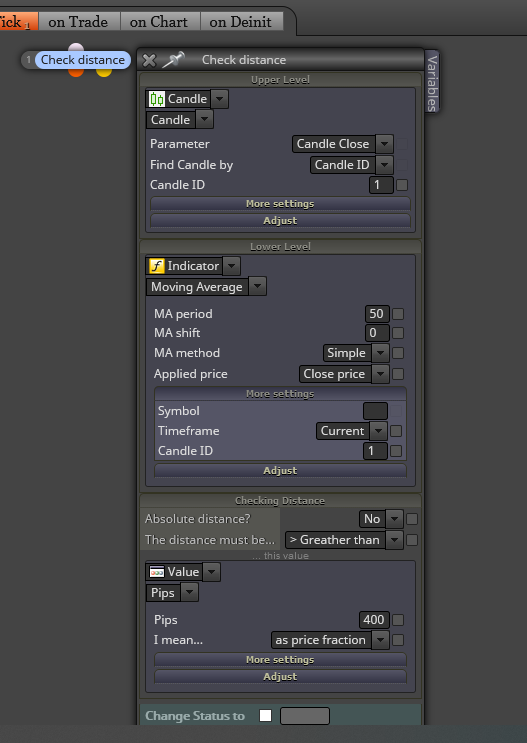Expand More settings under Pips value
Viewport: 527px width, 743px height.
tap(280, 660)
